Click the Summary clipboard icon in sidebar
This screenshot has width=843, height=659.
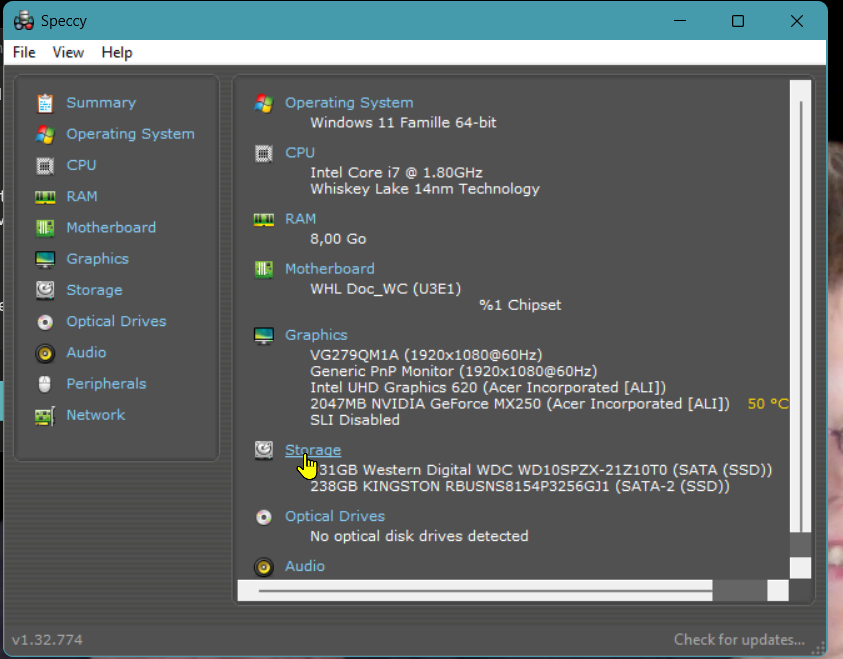(45, 103)
